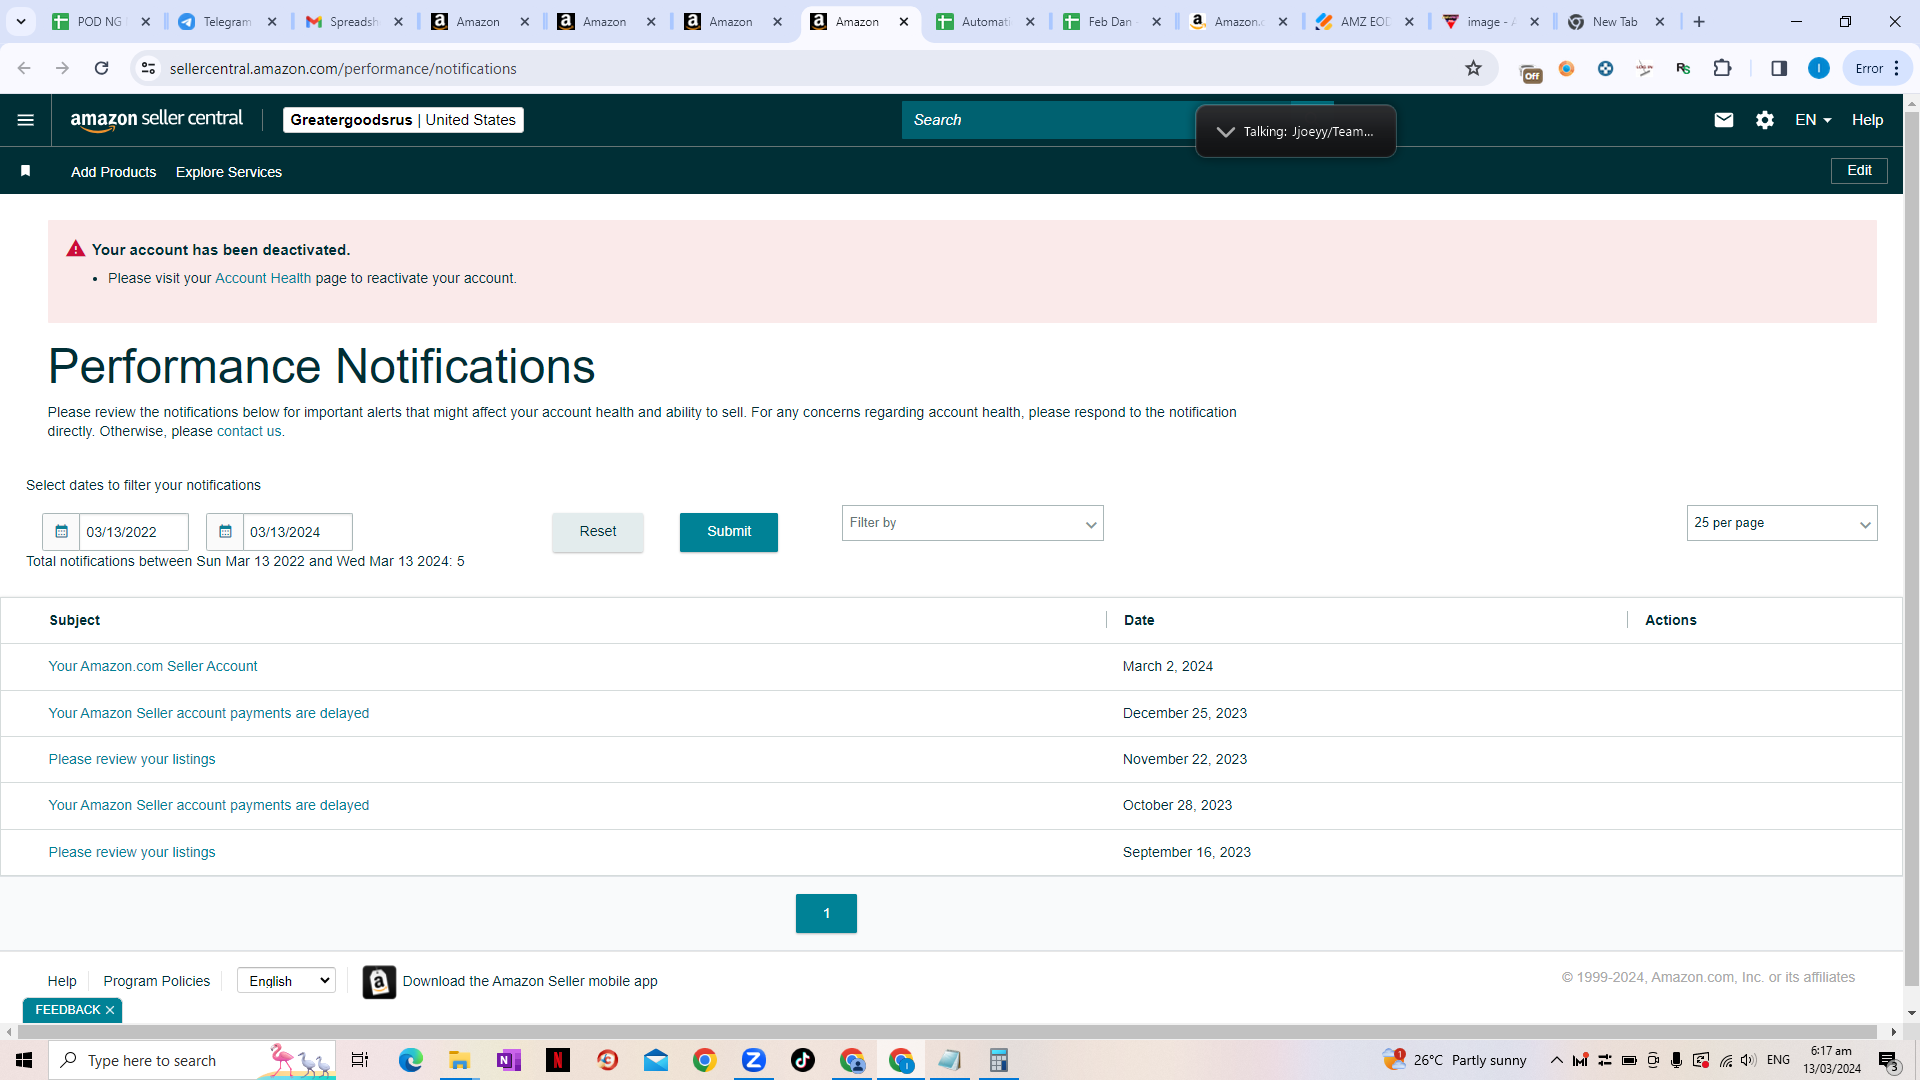Click the start date field 03/13/2022
This screenshot has width=1920, height=1080.
pos(134,532)
